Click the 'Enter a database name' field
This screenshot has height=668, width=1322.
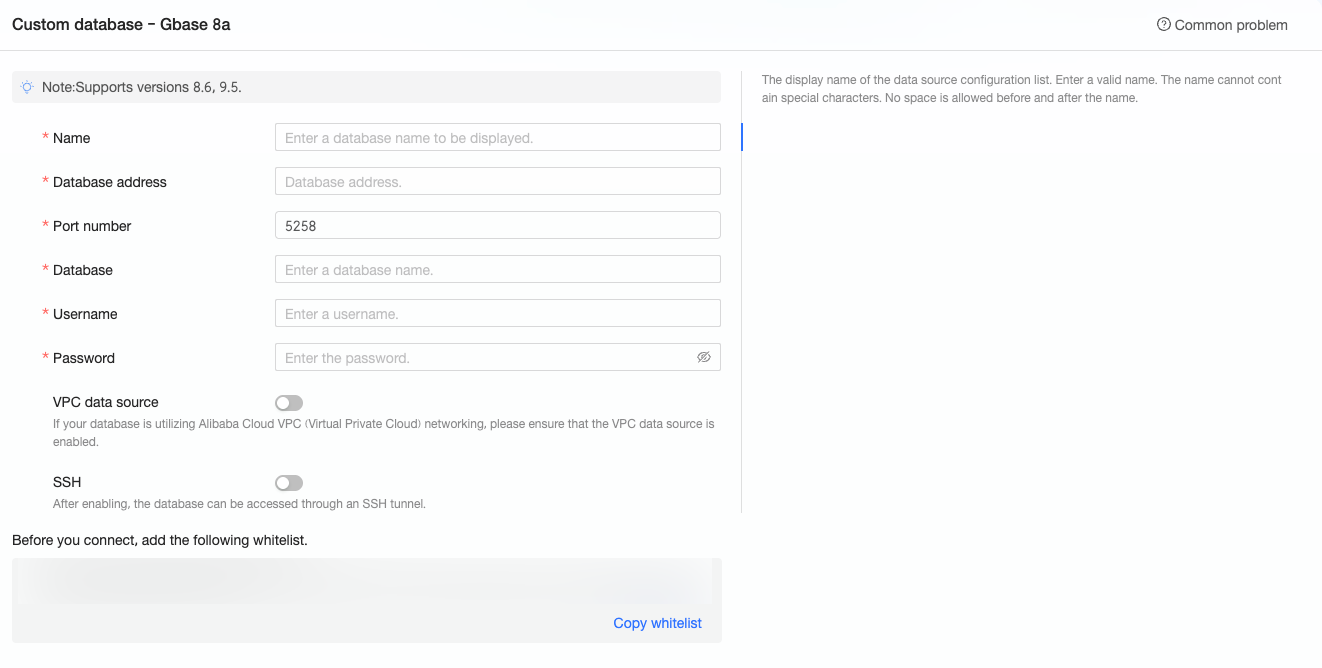point(497,270)
